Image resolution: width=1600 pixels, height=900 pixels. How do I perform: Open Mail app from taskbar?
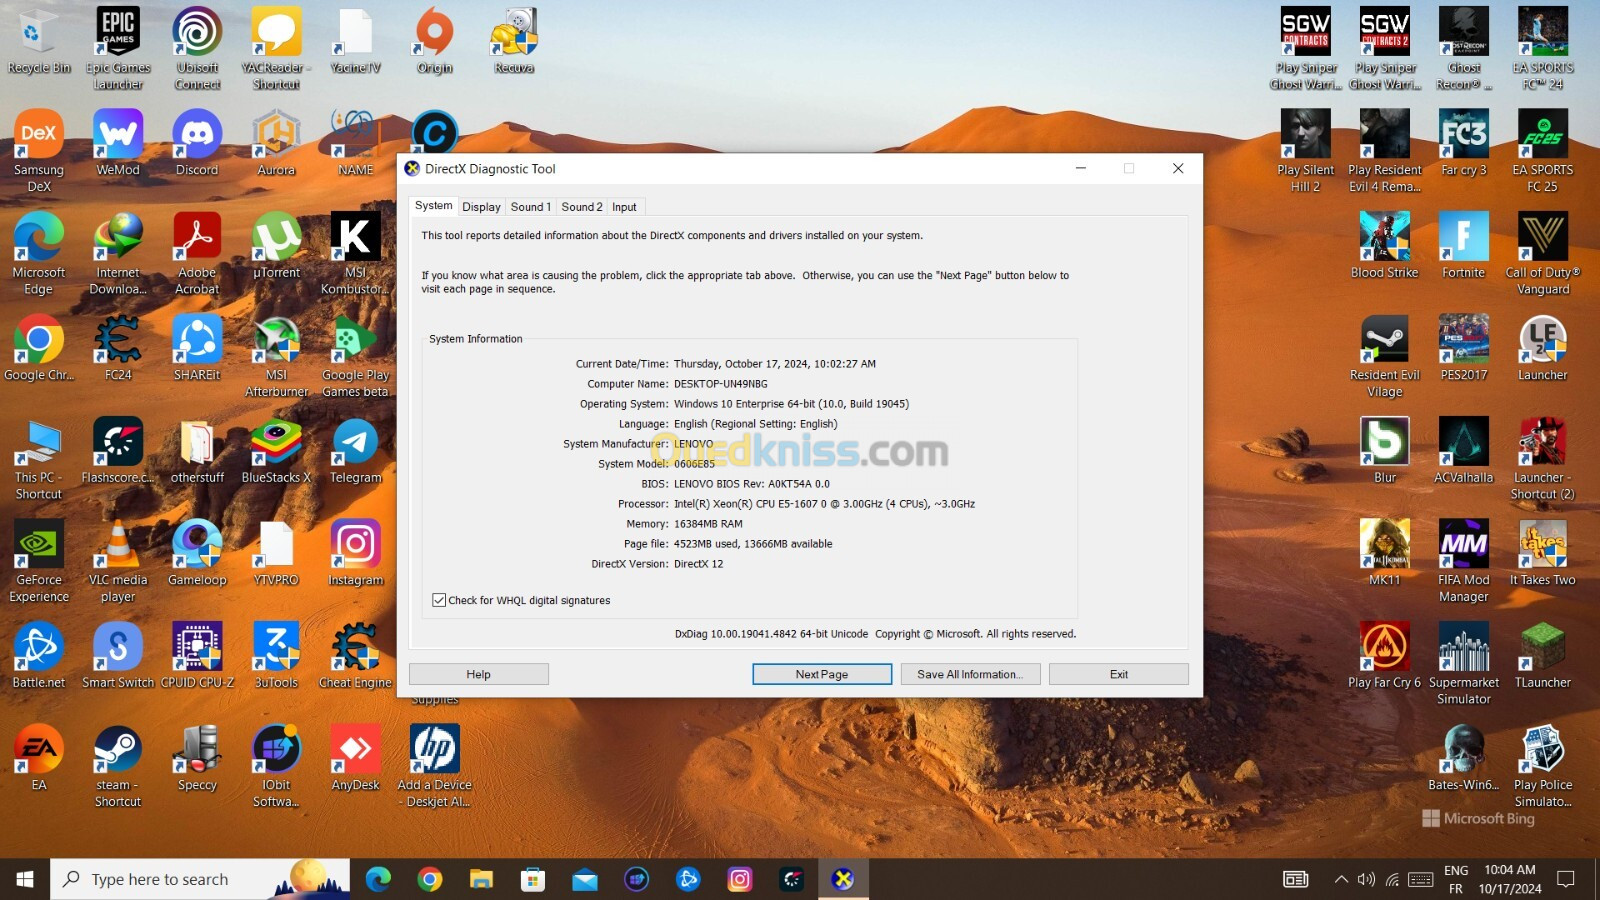coord(585,879)
